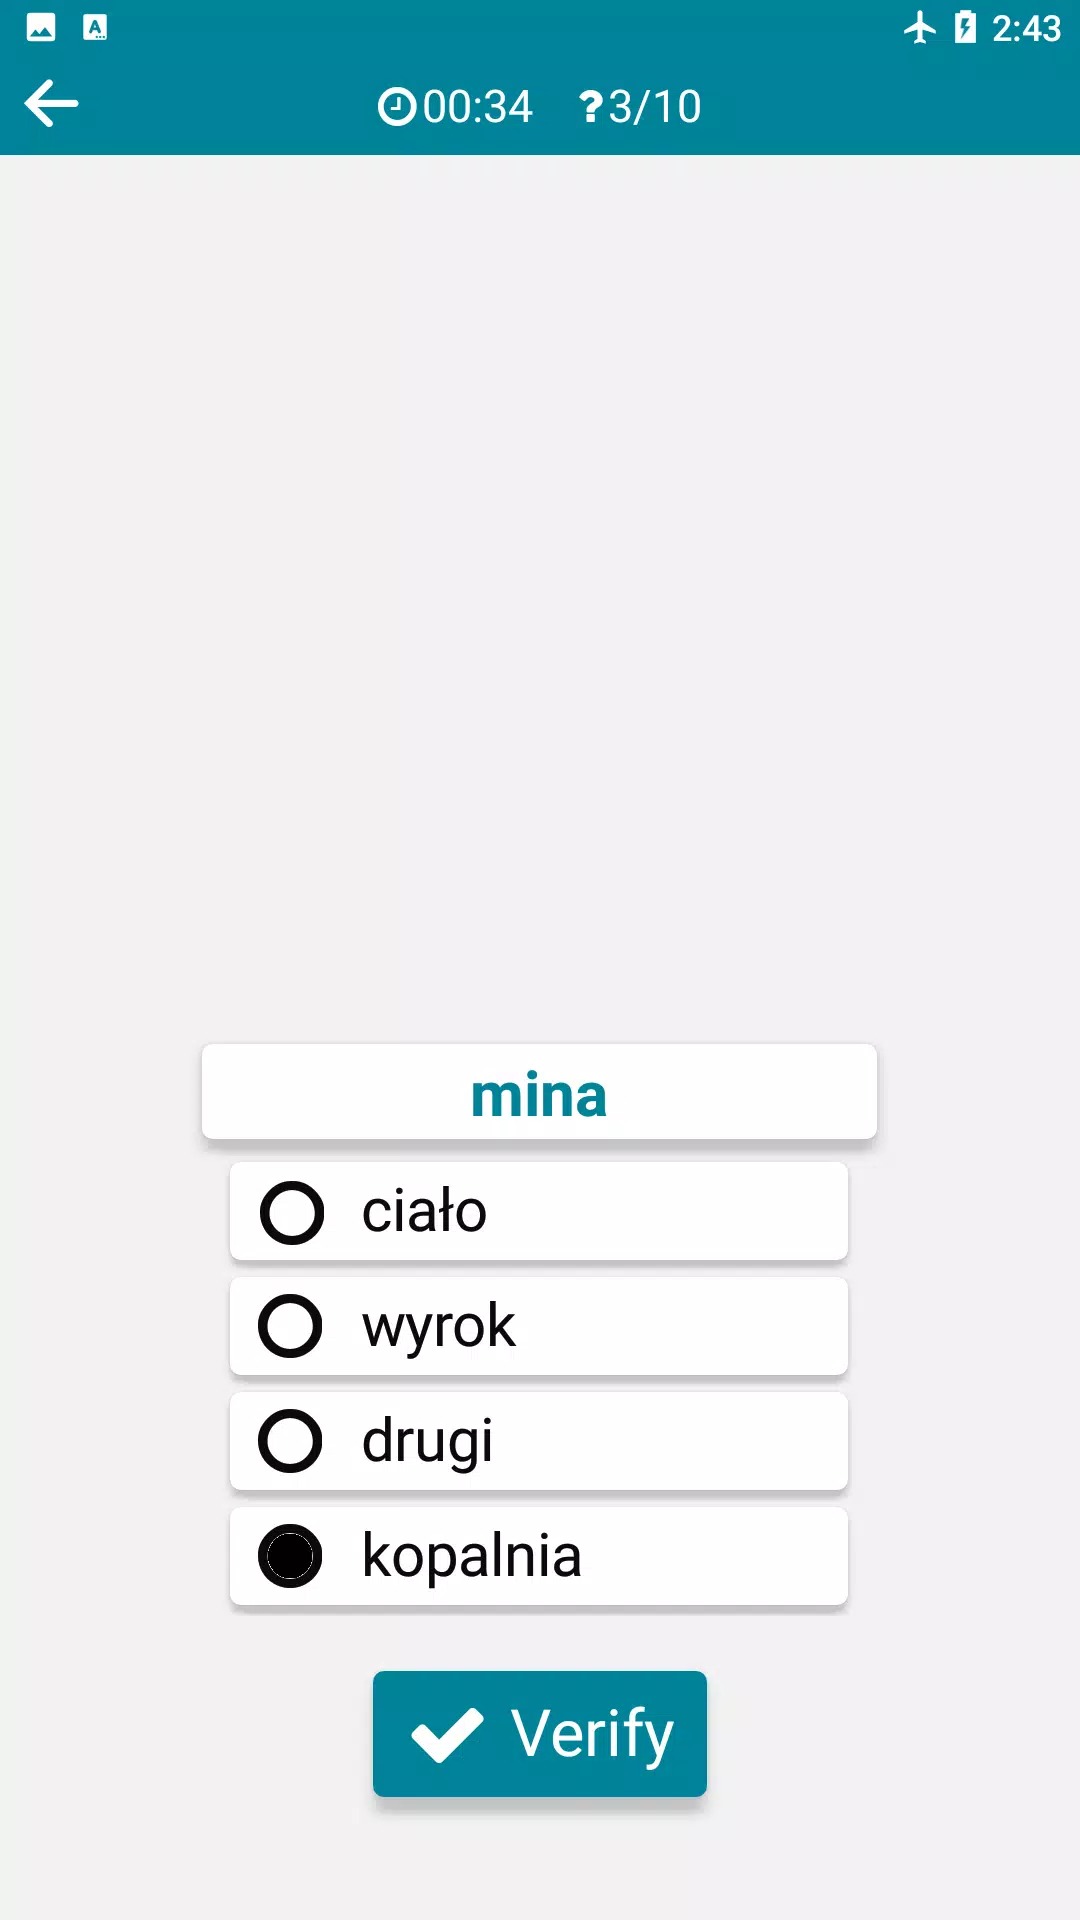Click the selected kopalnia radio button
1080x1920 pixels.
[x=290, y=1556]
